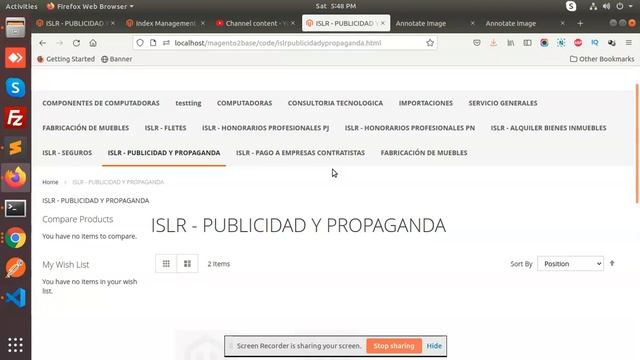The image size is (640, 360).
Task: Open Getting Started bookmark
Action: click(66, 59)
